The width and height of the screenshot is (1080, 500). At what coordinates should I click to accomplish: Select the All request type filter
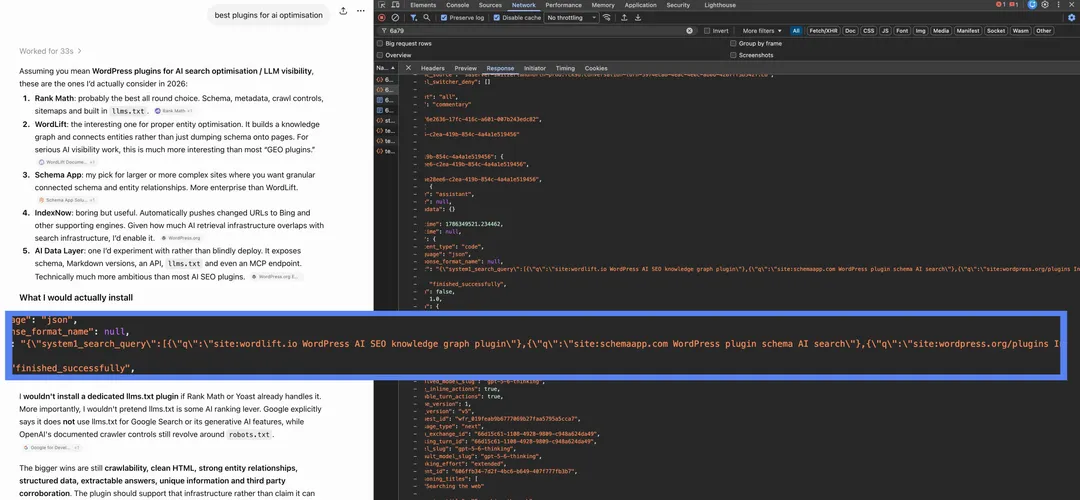[x=796, y=31]
